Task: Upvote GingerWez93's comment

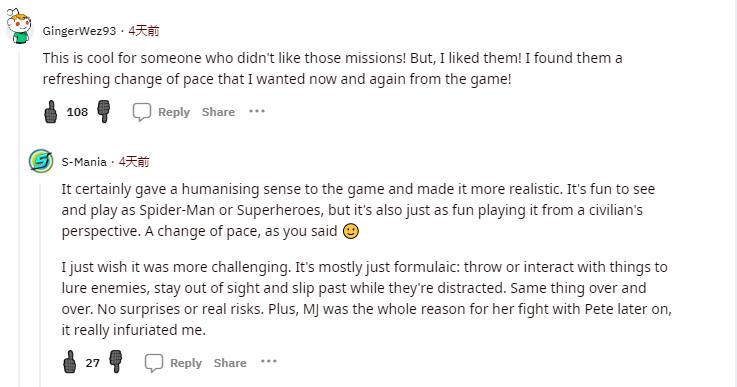Action: pyautogui.click(x=51, y=112)
